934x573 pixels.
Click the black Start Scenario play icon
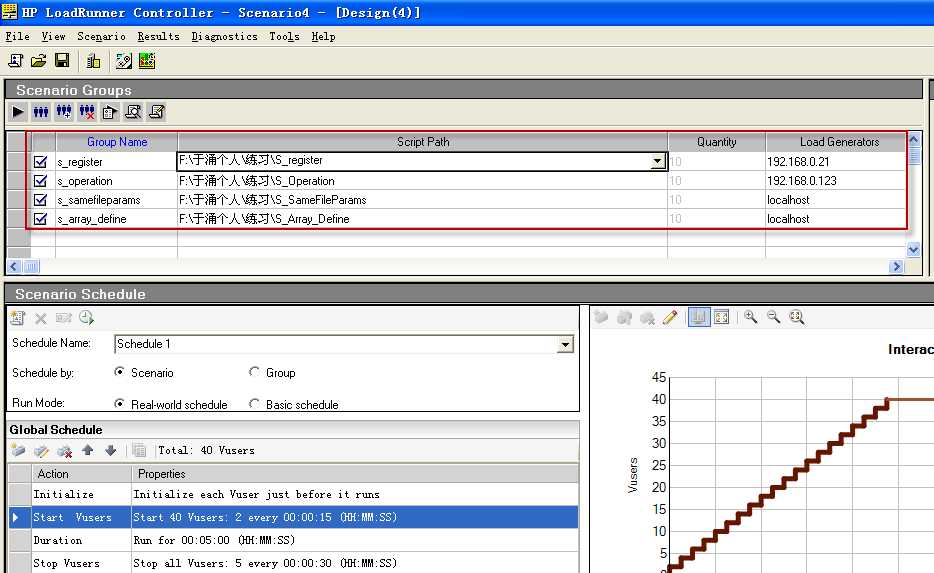coord(18,112)
